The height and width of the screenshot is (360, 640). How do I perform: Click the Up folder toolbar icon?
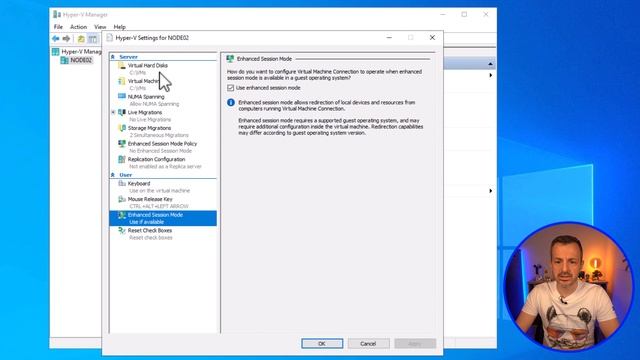tap(81, 39)
